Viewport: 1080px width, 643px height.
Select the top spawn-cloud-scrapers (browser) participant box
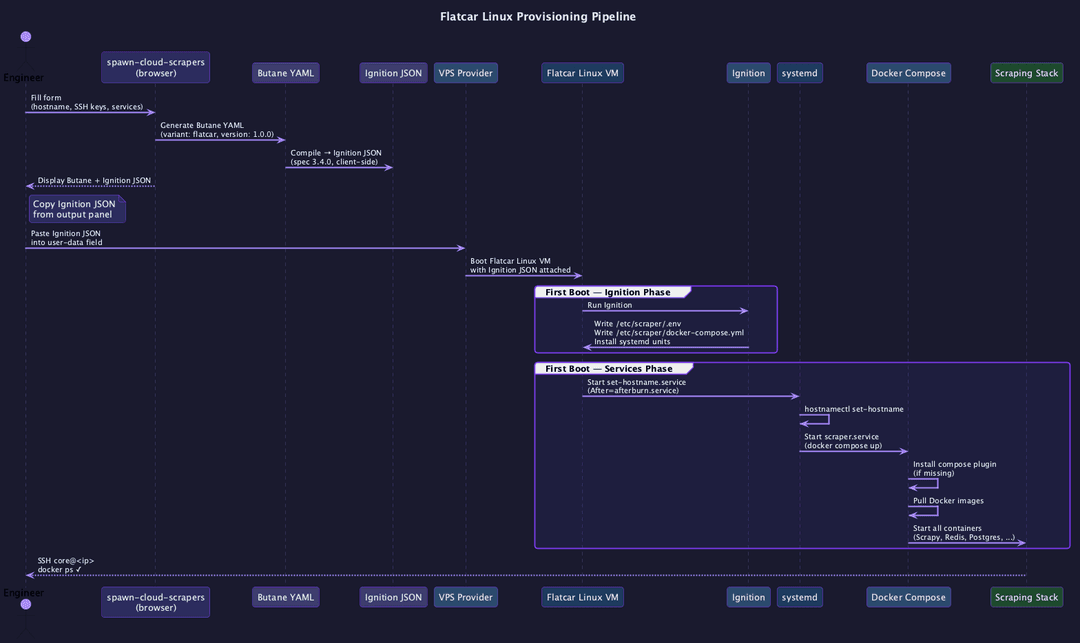point(156,67)
